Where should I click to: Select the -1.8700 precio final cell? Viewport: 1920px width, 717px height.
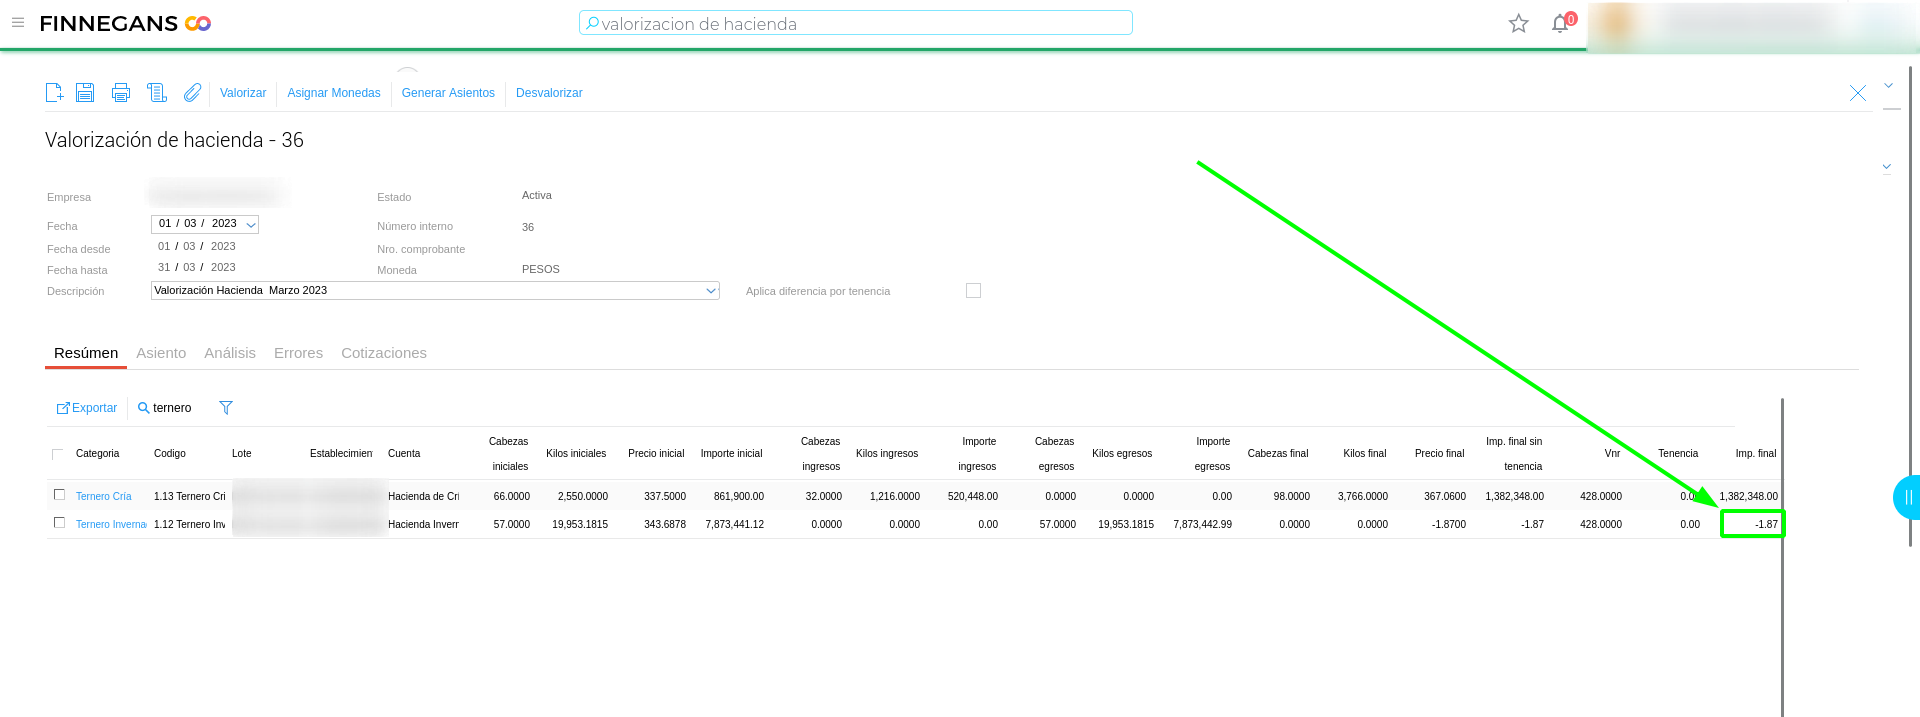click(x=1449, y=525)
